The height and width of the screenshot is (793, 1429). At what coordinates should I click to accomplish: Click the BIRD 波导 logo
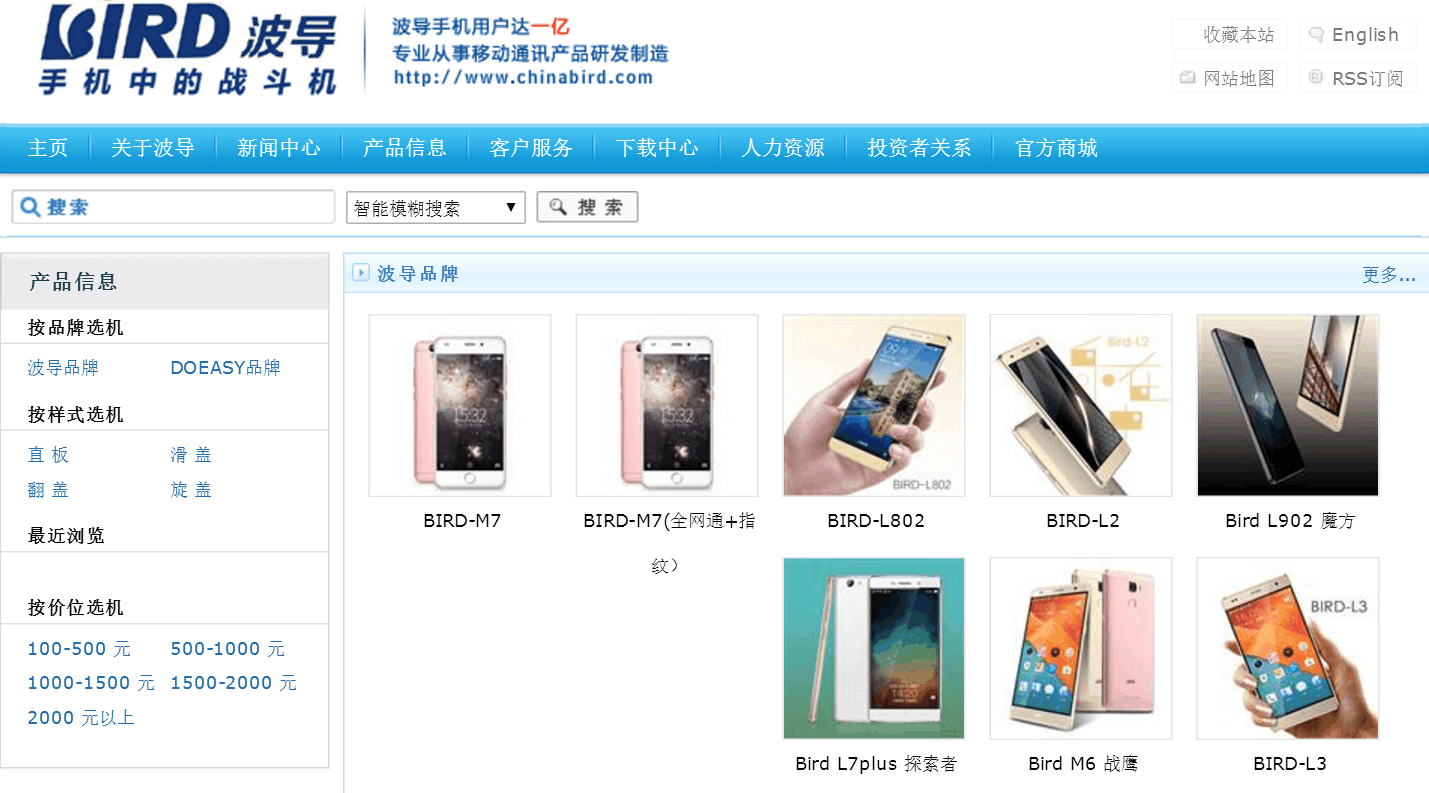click(x=188, y=49)
